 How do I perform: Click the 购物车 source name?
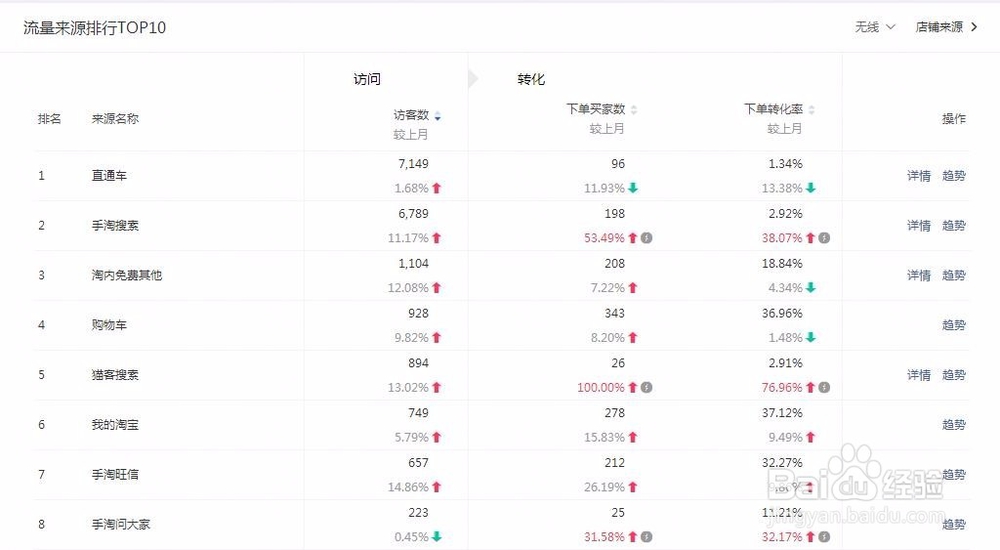[x=109, y=325]
